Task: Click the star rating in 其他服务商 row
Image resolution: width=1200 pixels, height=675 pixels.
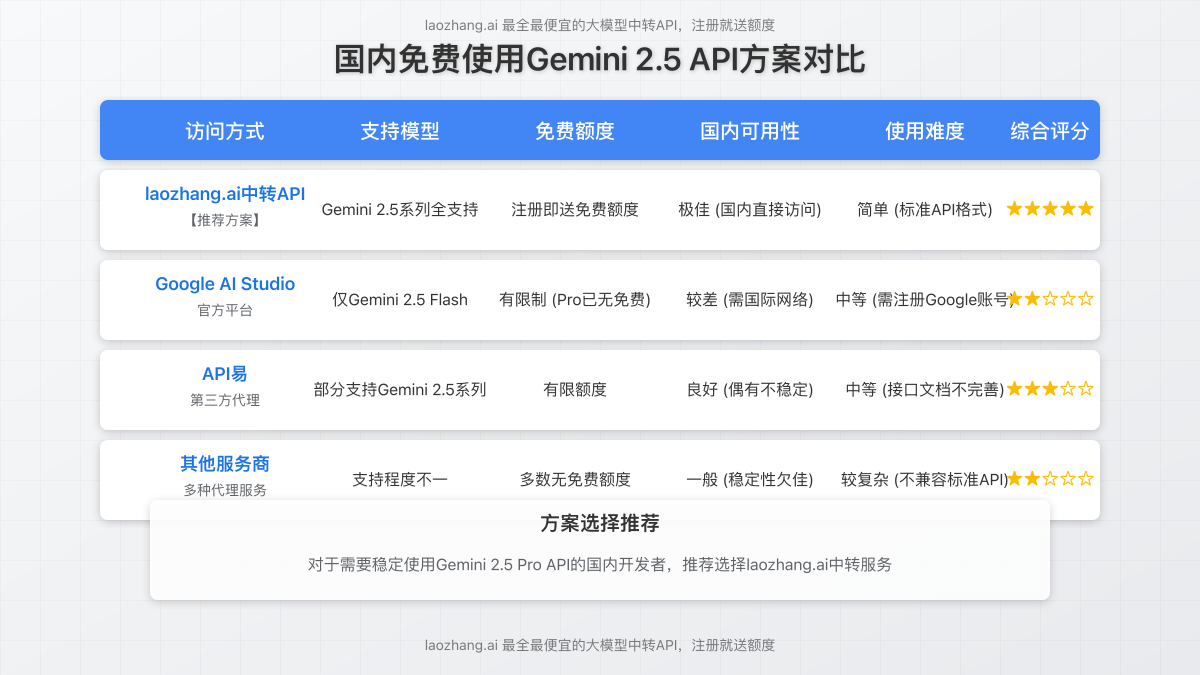Action: pyautogui.click(x=1050, y=479)
